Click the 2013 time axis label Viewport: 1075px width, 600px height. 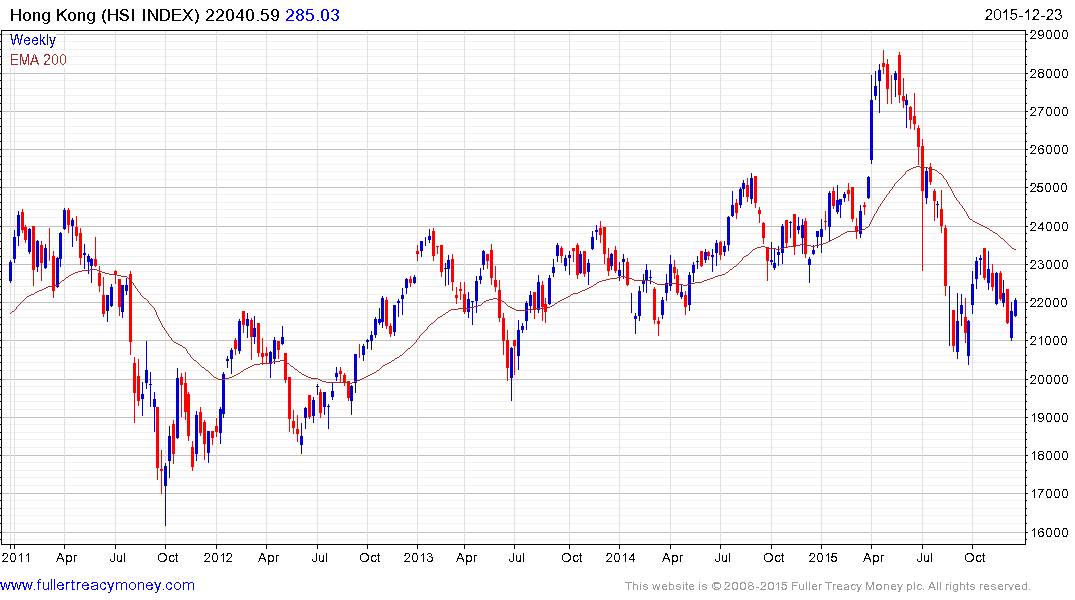418,557
